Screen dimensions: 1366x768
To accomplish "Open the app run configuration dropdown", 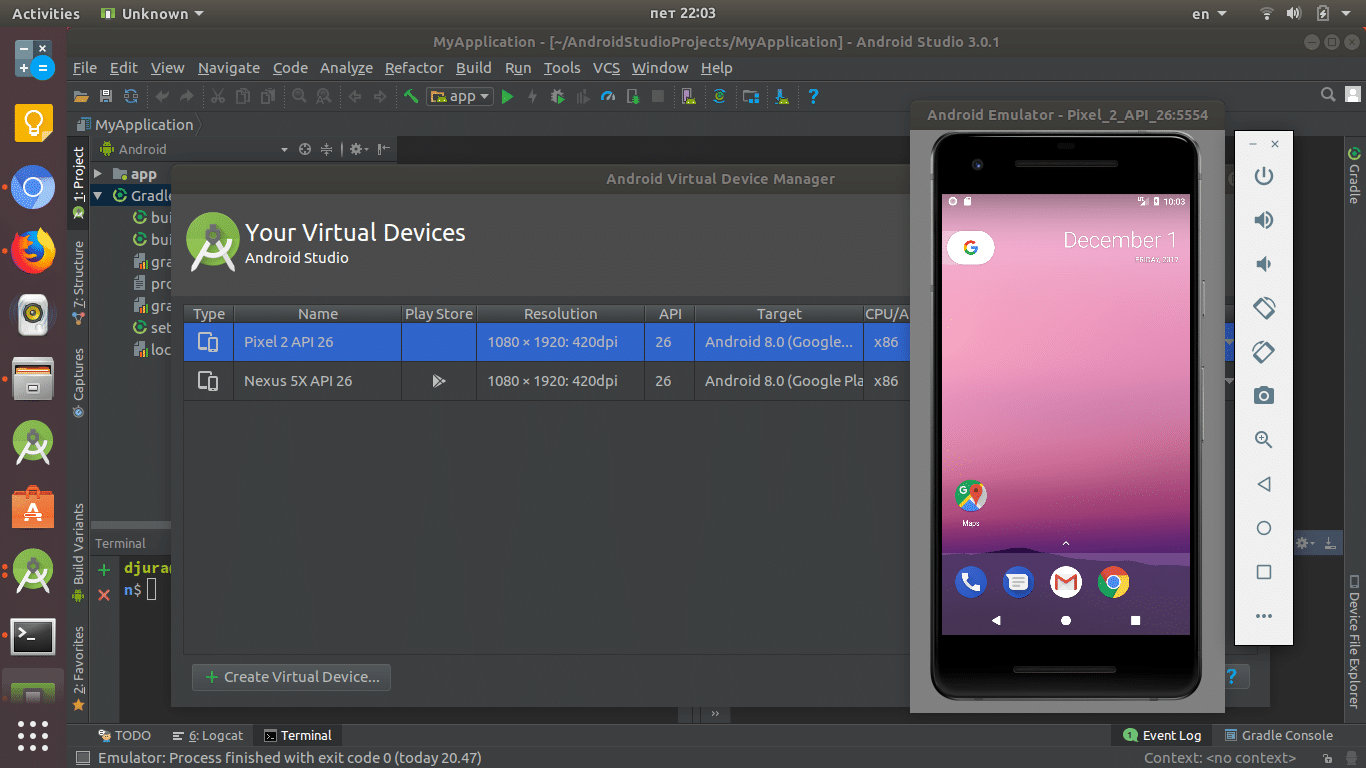I will (x=459, y=96).
